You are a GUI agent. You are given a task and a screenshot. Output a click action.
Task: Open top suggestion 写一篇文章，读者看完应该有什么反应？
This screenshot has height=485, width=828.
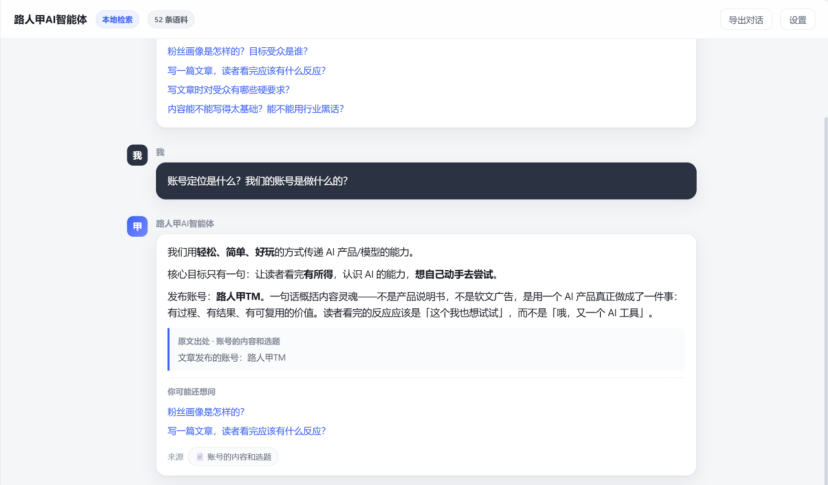247,71
